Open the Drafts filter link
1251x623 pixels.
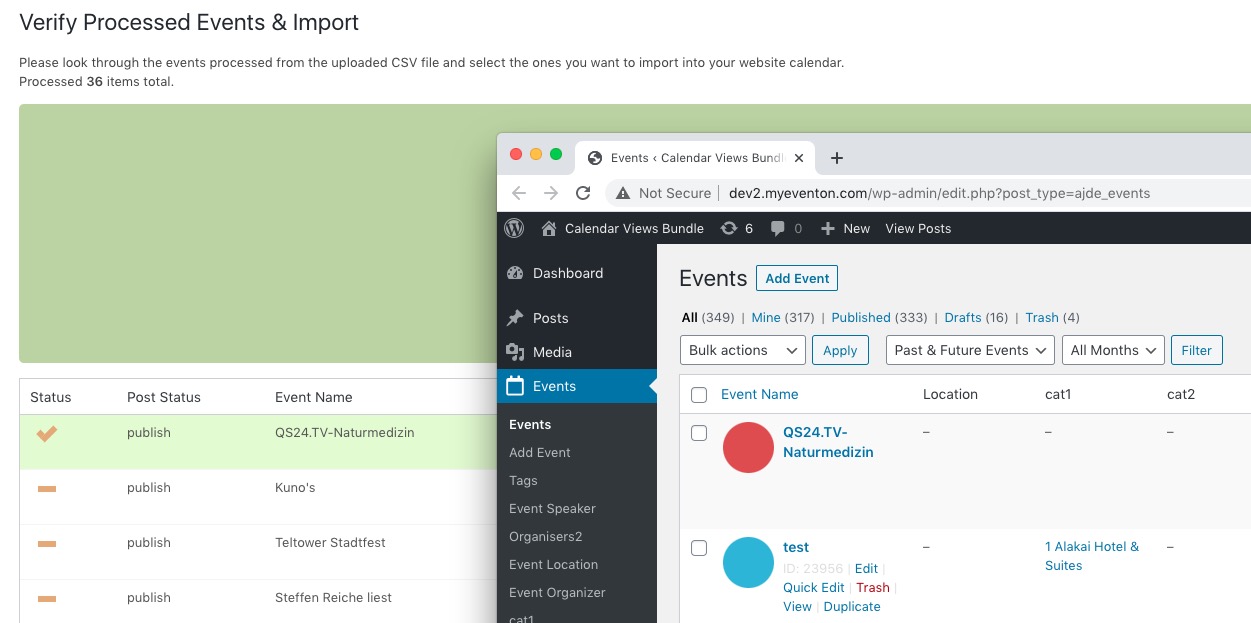(x=962, y=317)
